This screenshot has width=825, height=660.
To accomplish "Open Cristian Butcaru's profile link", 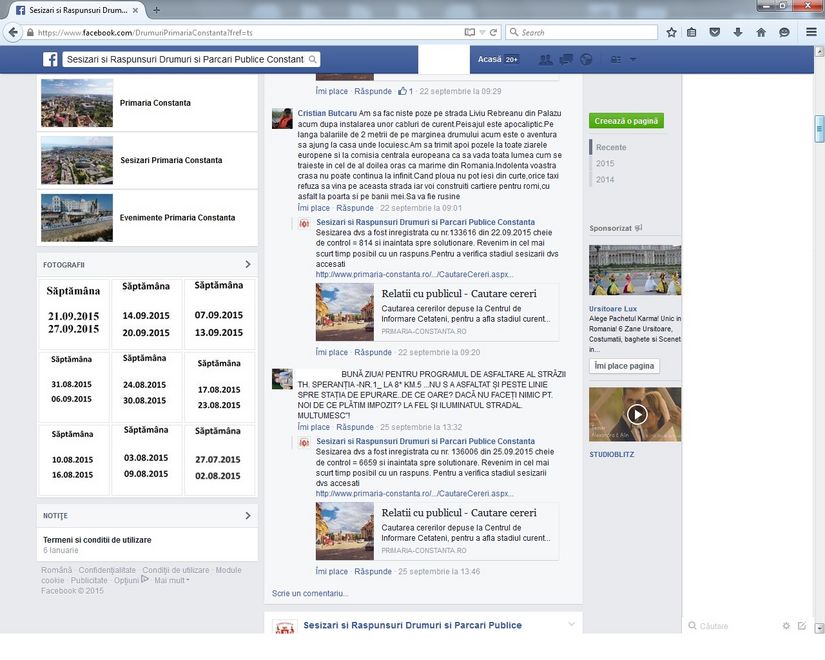I will click(x=327, y=113).
